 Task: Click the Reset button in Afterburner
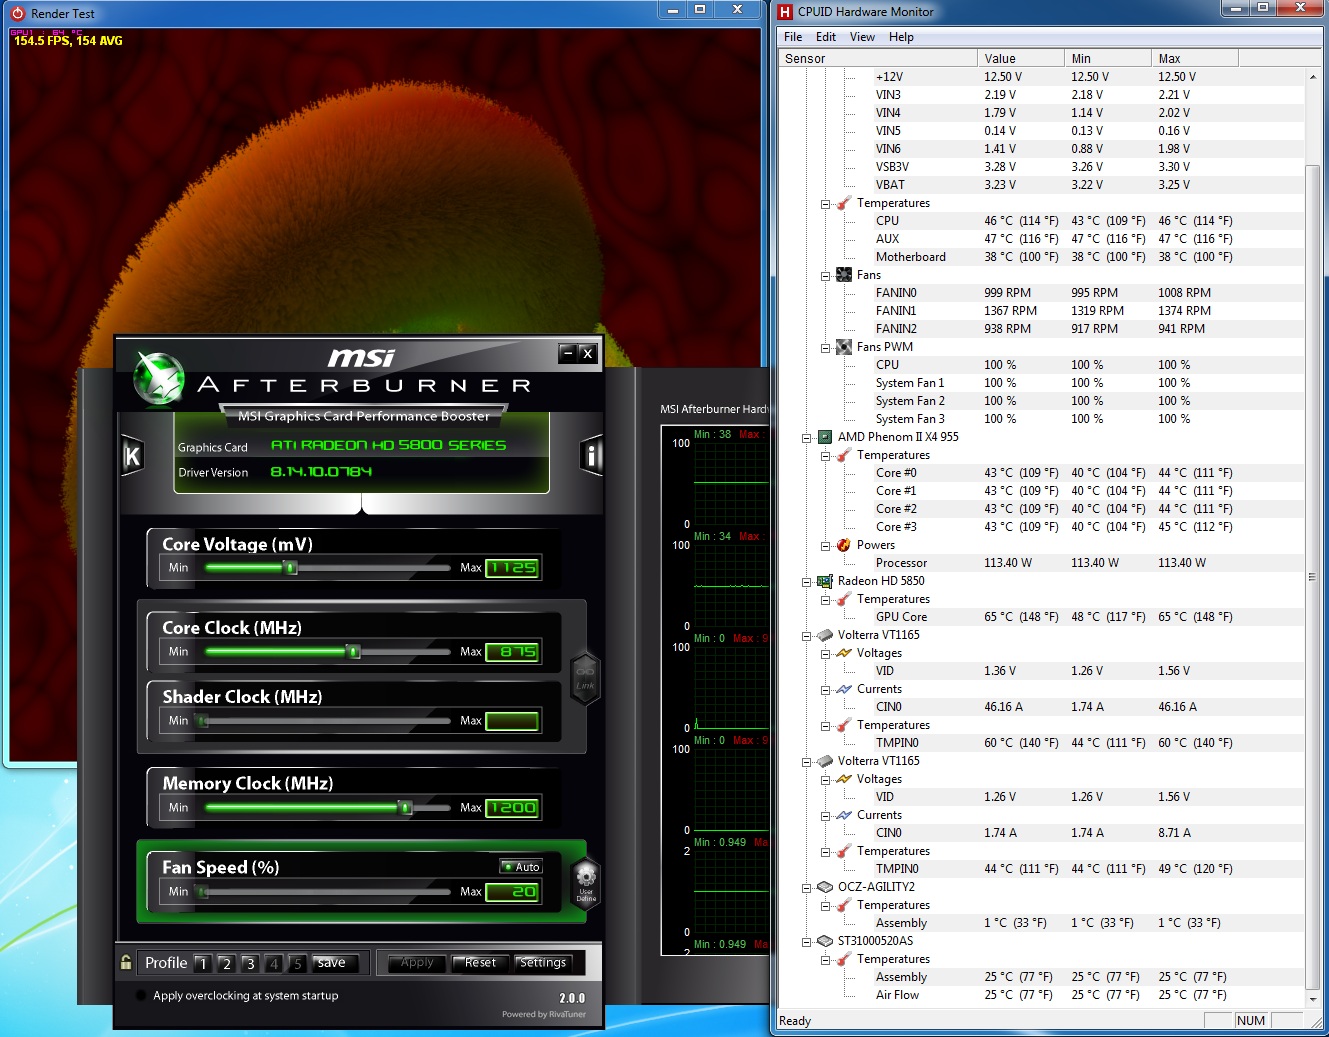click(x=480, y=962)
